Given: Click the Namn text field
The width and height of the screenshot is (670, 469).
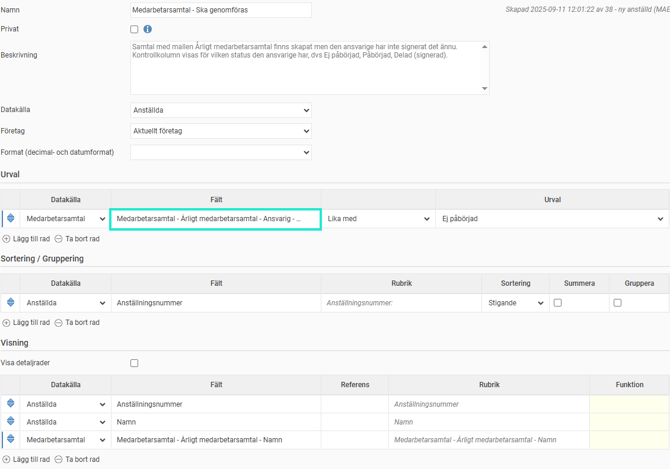Looking at the screenshot, I should [x=220, y=10].
